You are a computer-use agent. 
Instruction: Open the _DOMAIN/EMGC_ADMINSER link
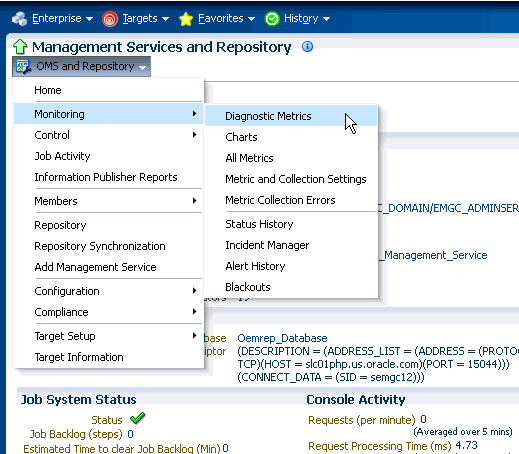click(x=449, y=208)
